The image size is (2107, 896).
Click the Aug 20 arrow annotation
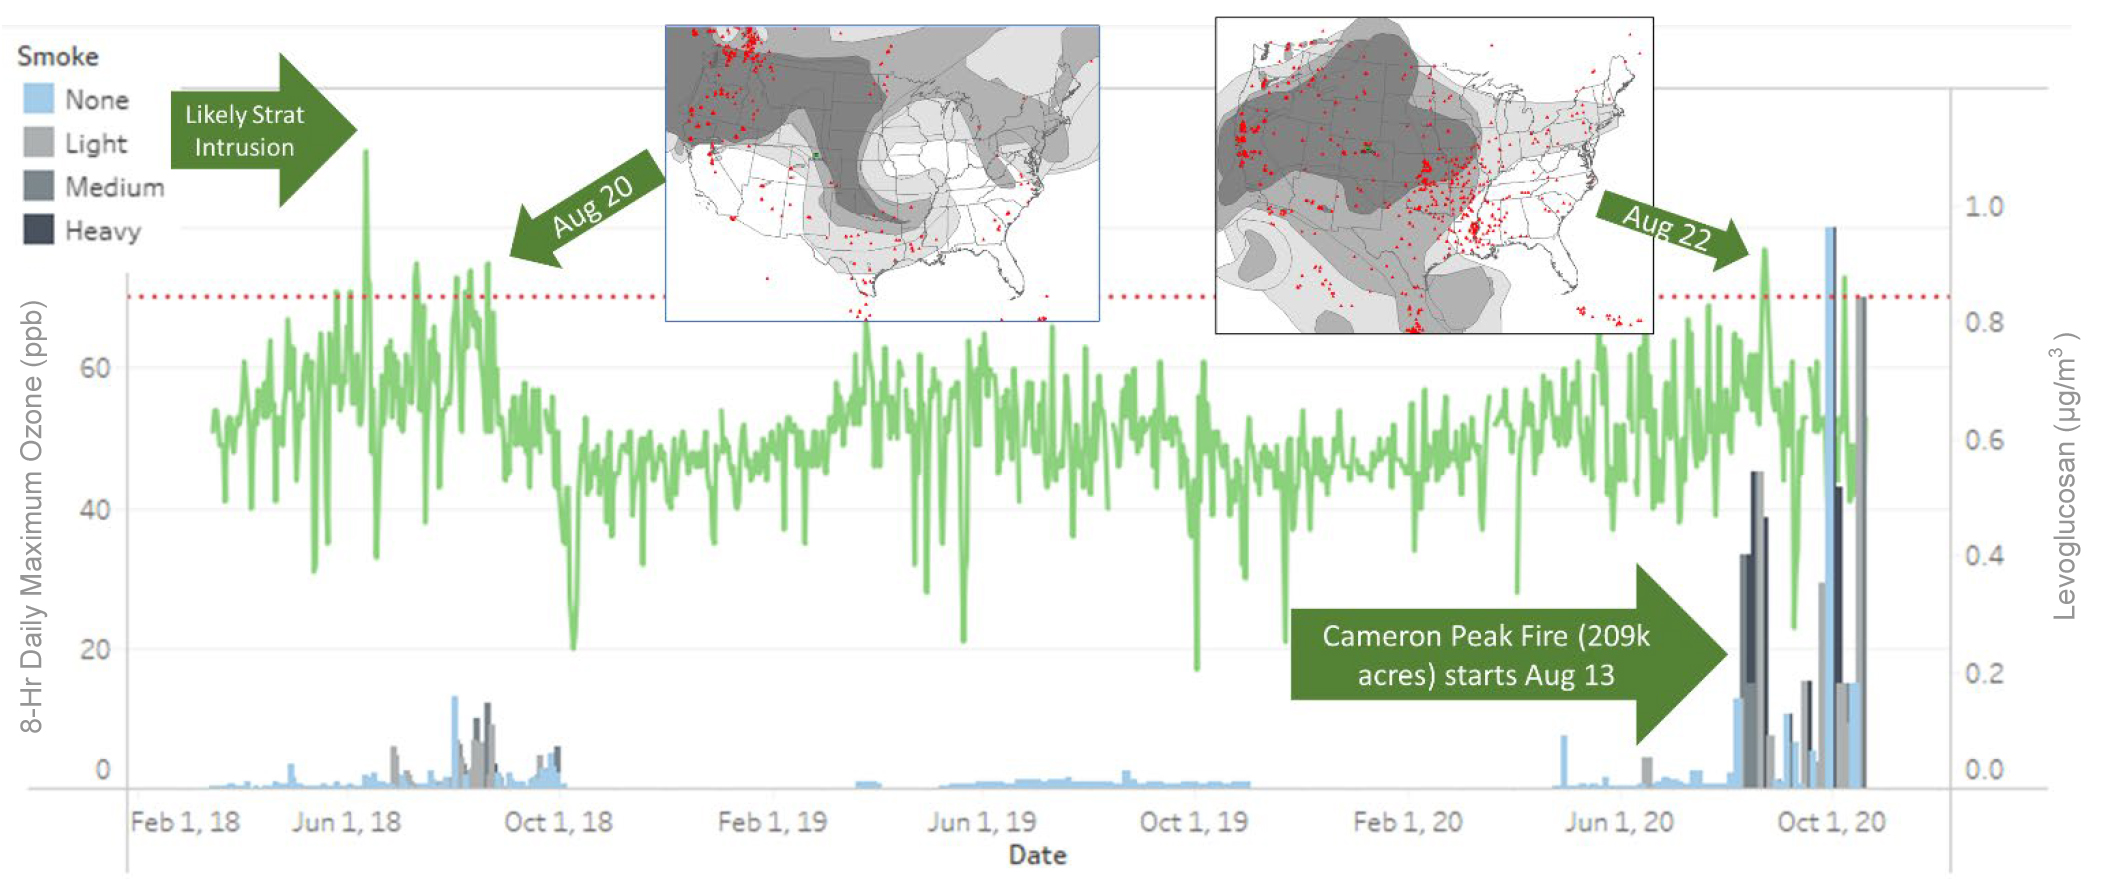[x=588, y=210]
